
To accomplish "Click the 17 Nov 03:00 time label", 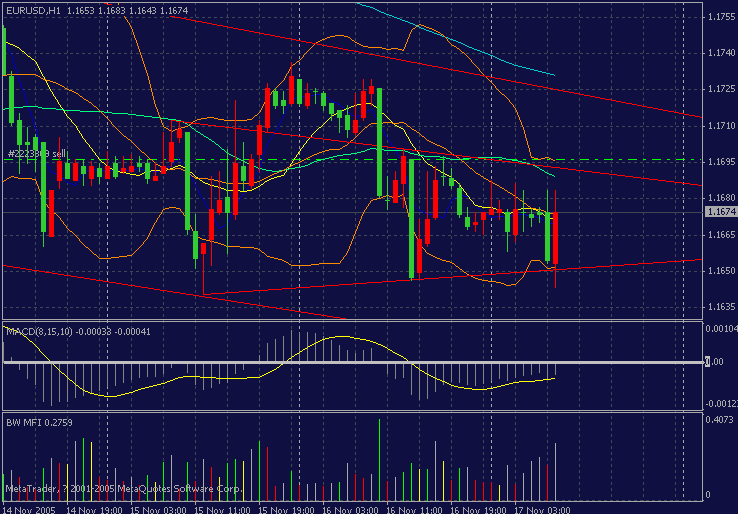I will (x=542, y=510).
